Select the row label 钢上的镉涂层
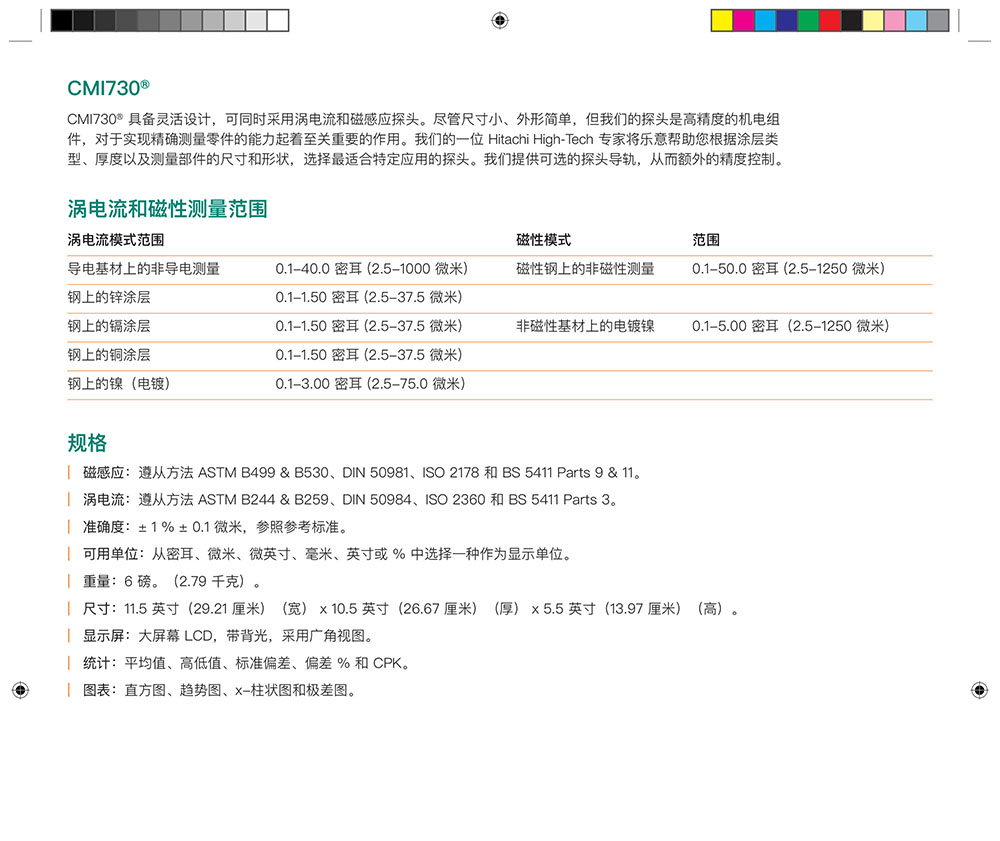1000x841 pixels. point(109,326)
